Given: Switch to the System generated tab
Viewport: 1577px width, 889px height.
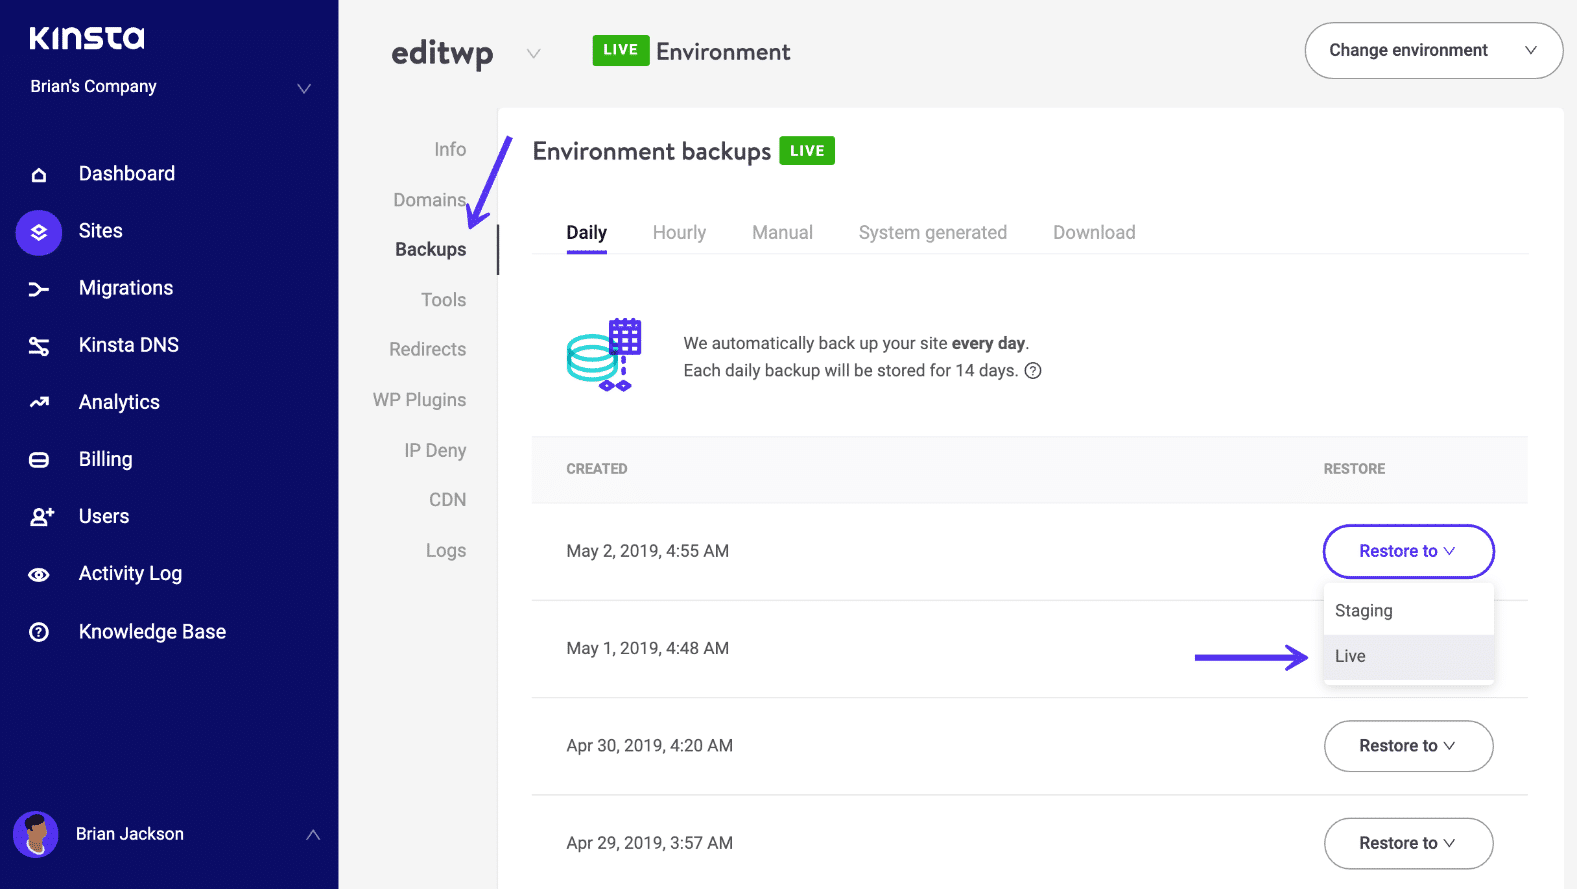Looking at the screenshot, I should [932, 233].
